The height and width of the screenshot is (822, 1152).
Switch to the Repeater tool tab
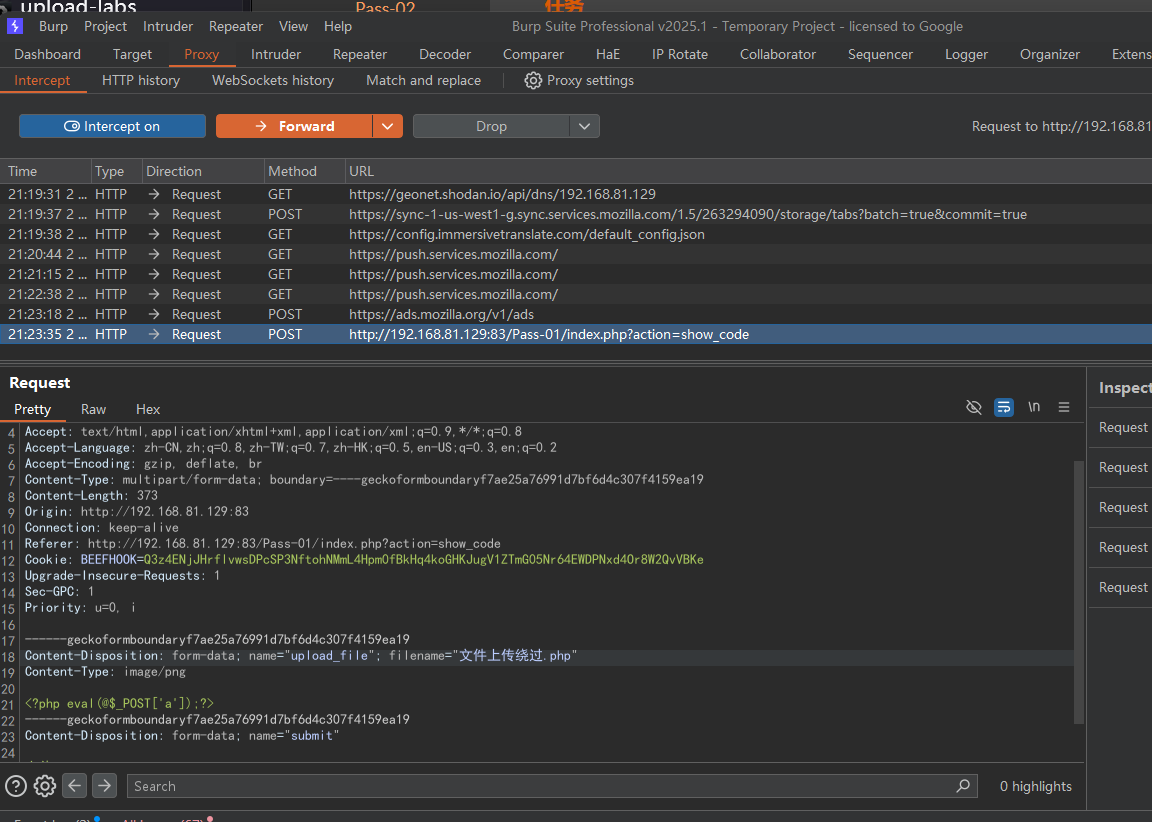coord(359,54)
